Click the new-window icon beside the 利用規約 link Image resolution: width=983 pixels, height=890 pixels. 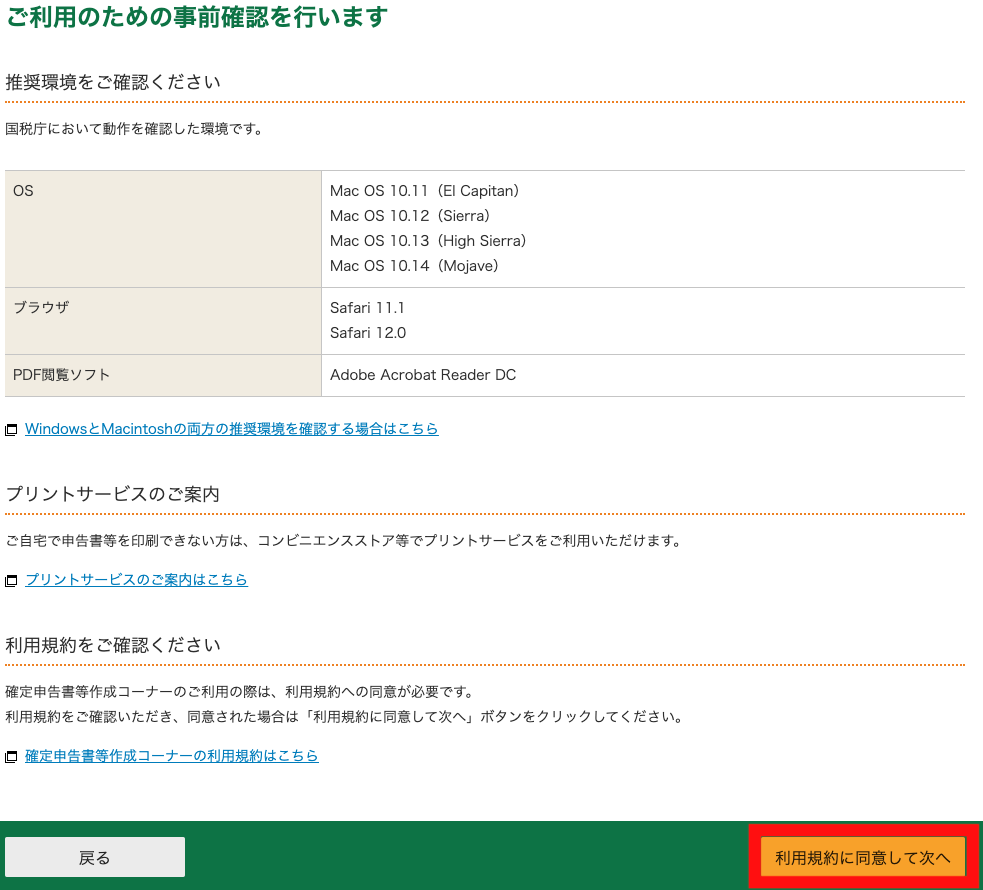click(x=11, y=757)
